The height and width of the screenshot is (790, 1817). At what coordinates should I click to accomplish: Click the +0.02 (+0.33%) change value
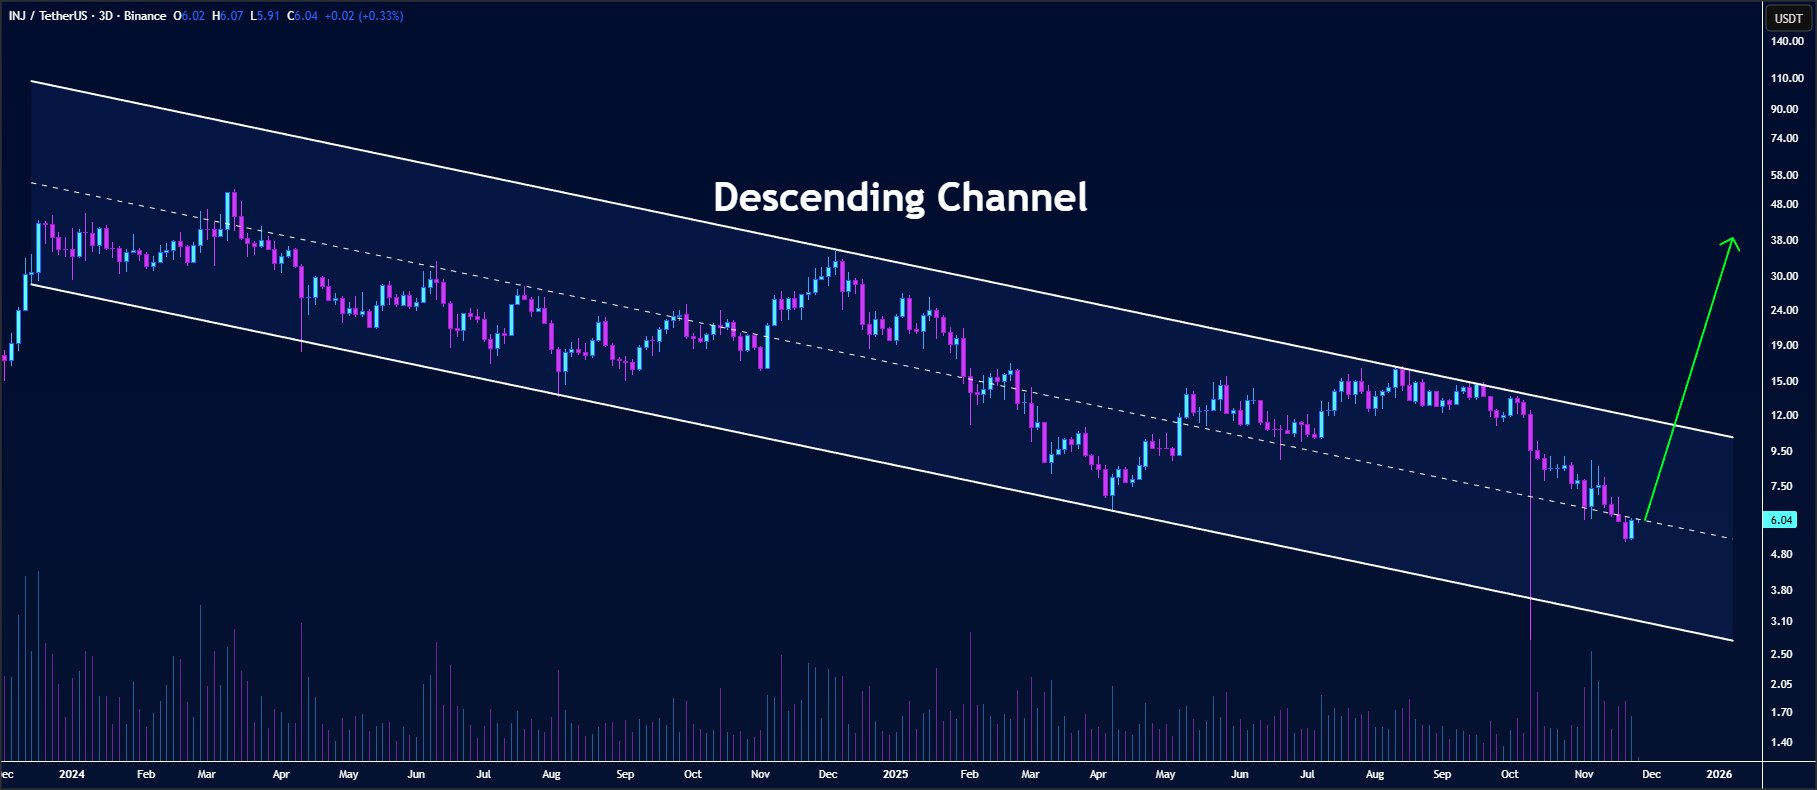click(x=364, y=16)
